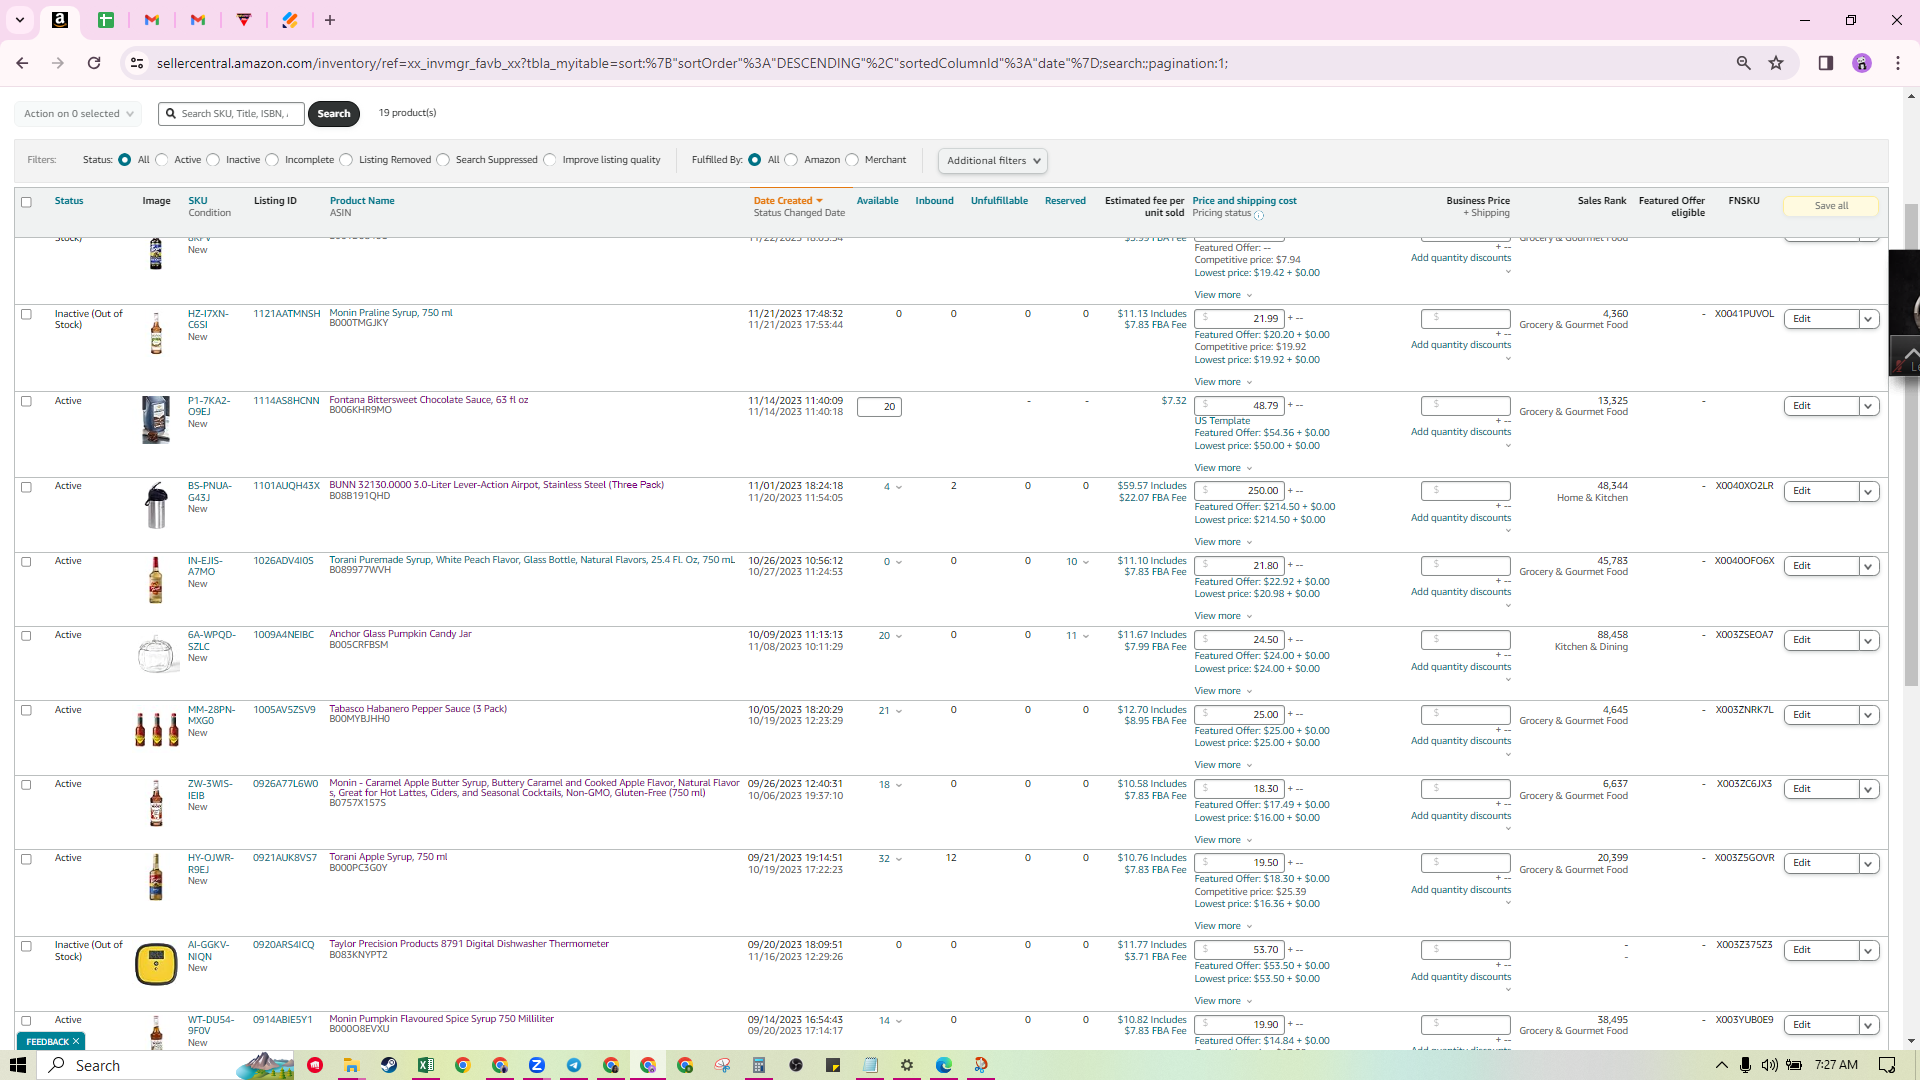Open Edit dropdown arrow for Anchor Glass Jar

point(1868,640)
